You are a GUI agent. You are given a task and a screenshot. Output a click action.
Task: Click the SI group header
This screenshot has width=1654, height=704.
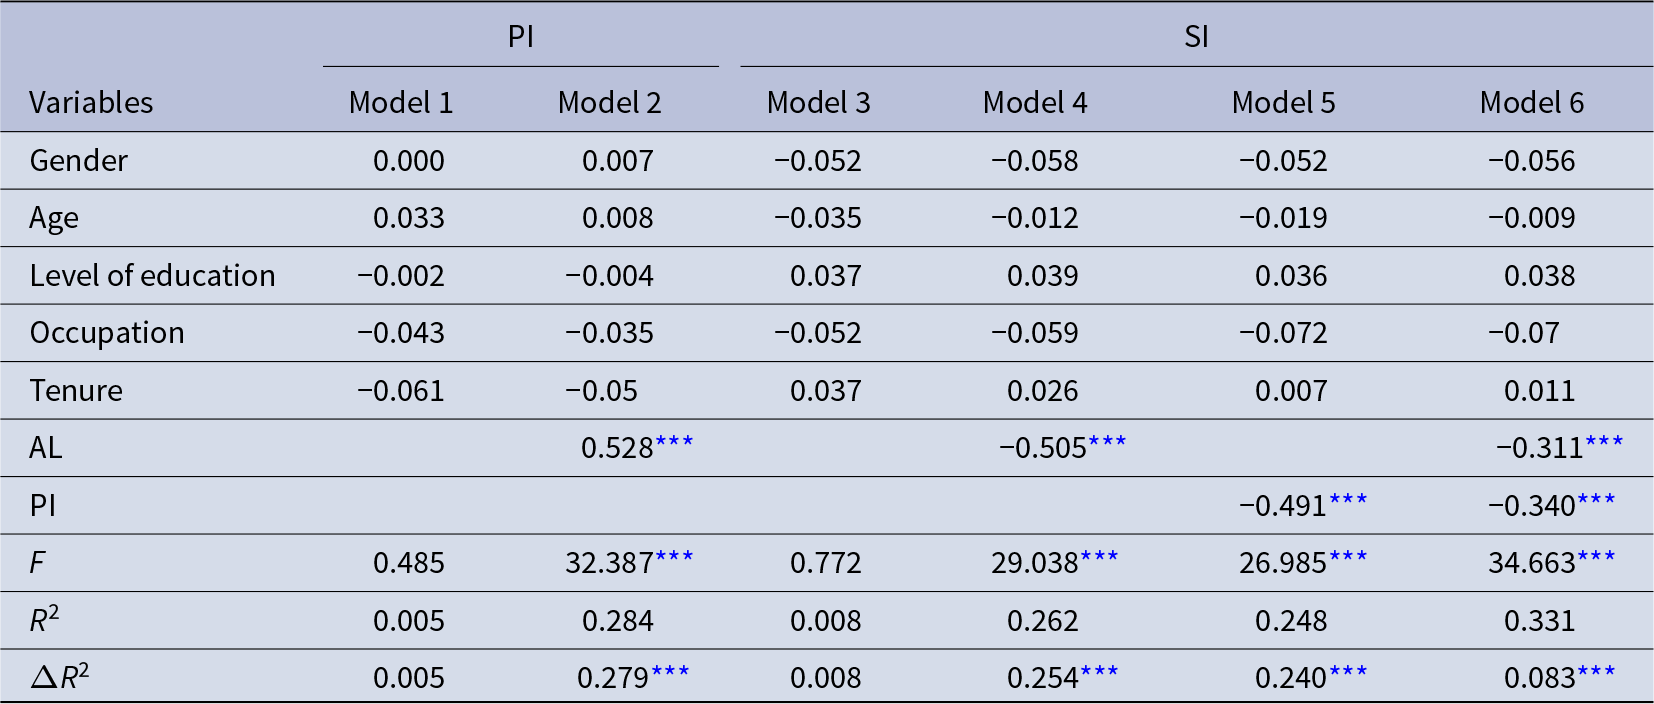tap(1196, 37)
